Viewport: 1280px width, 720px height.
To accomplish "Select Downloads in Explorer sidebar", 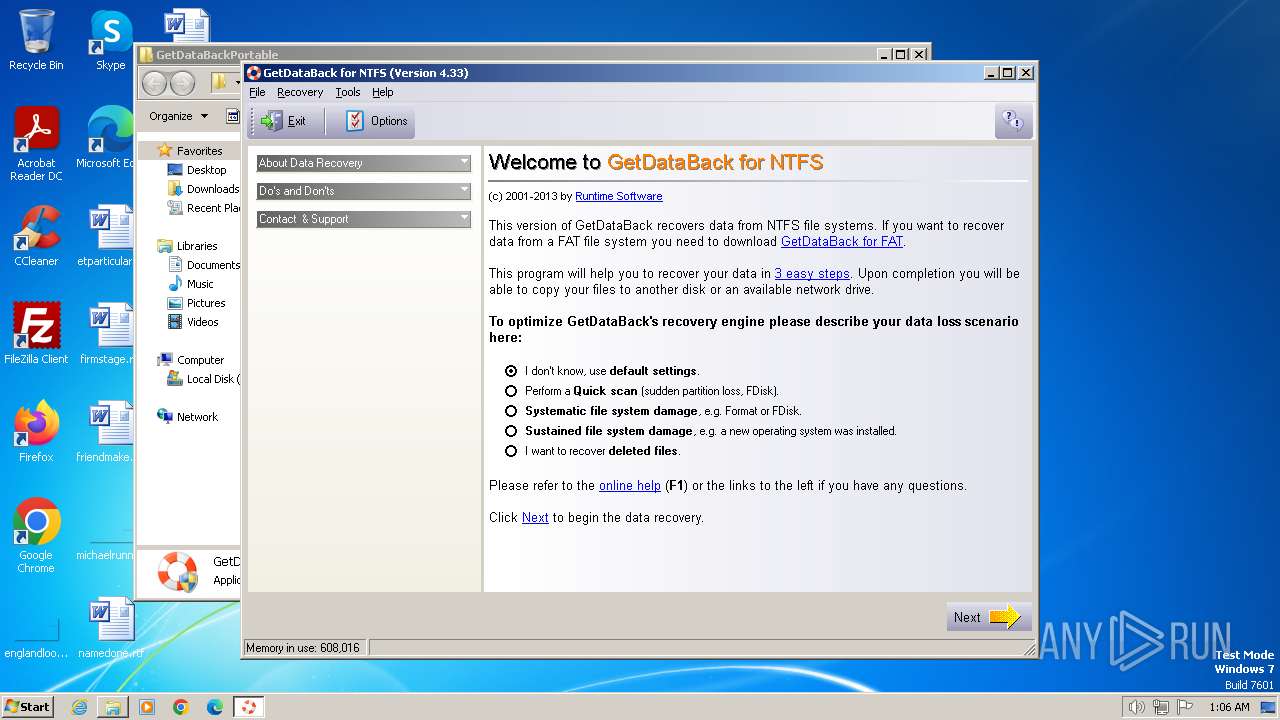I will pyautogui.click(x=204, y=189).
